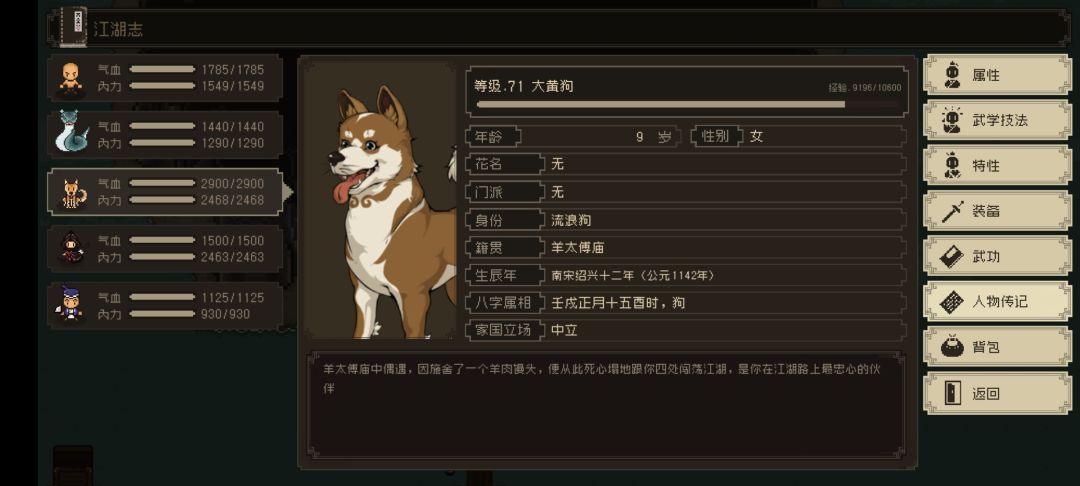Open the 武学技法 martial techniques panel
The image size is (1080, 486).
(997, 120)
